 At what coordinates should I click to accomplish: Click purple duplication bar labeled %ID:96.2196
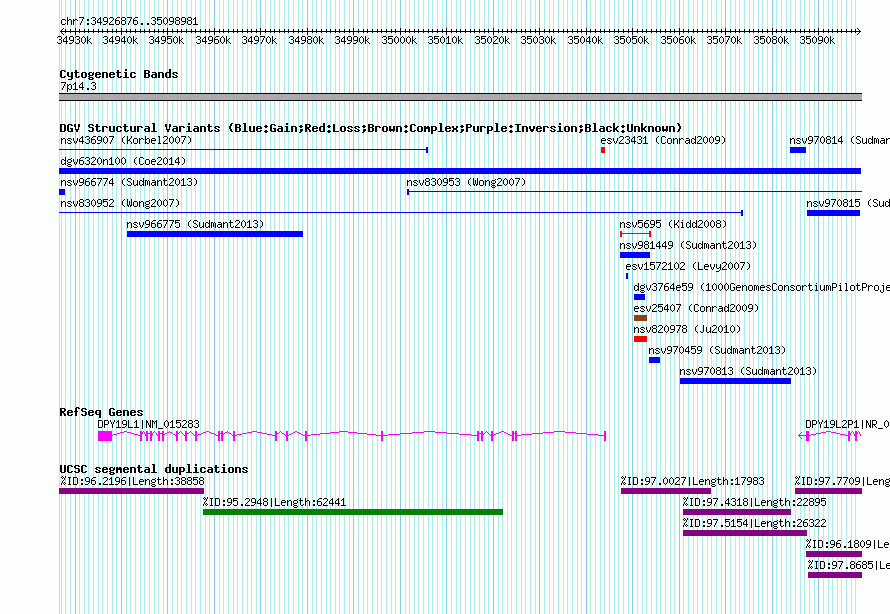pyautogui.click(x=131, y=491)
